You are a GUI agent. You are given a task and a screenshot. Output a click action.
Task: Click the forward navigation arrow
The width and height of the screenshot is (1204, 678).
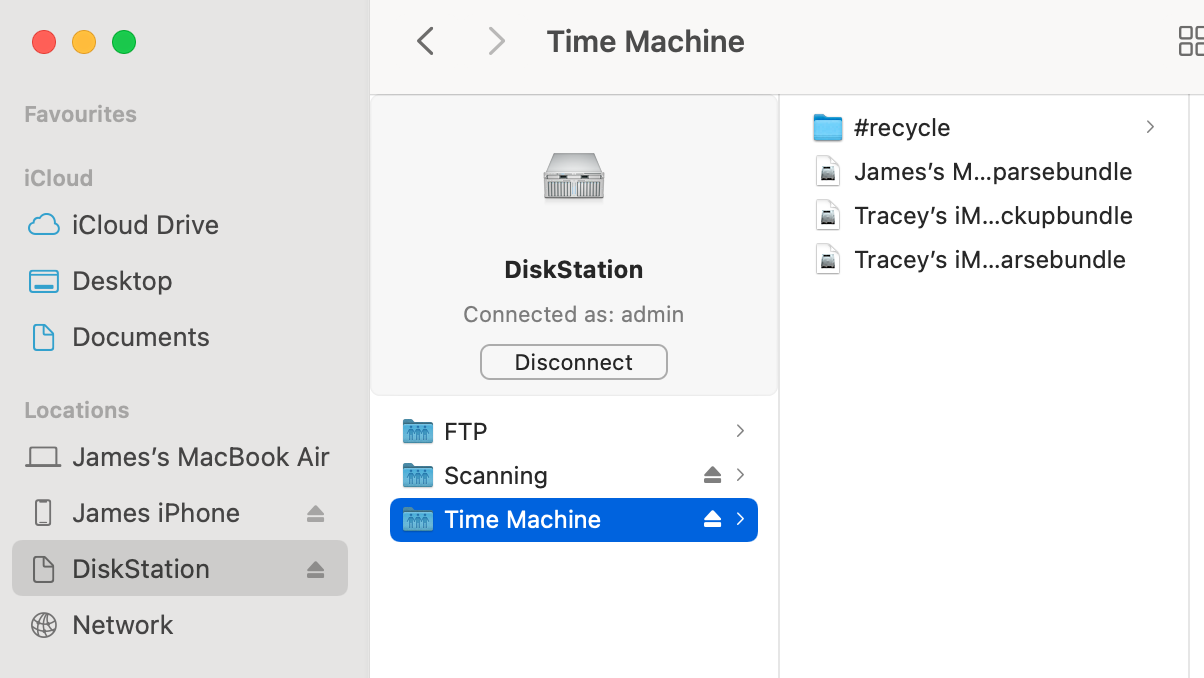[496, 42]
